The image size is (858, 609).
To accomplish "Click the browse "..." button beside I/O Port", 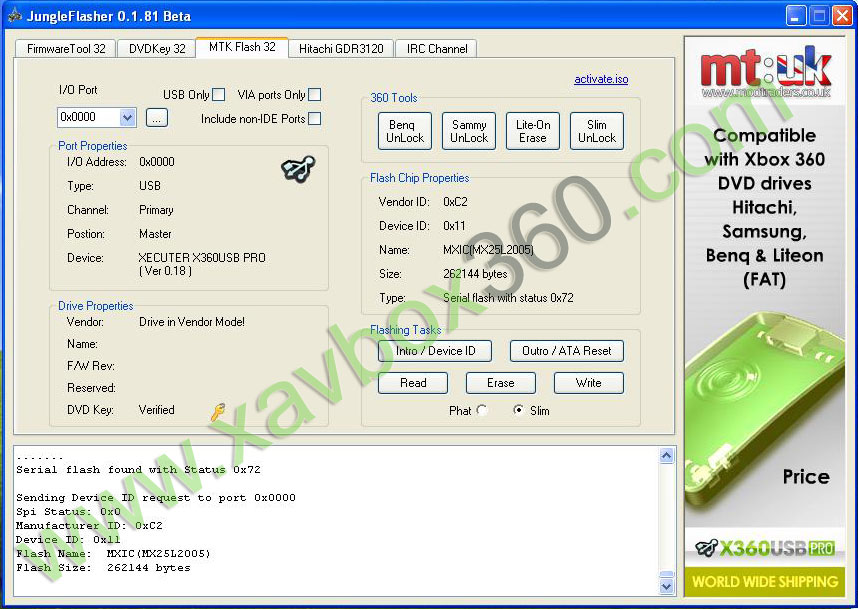I will [156, 118].
